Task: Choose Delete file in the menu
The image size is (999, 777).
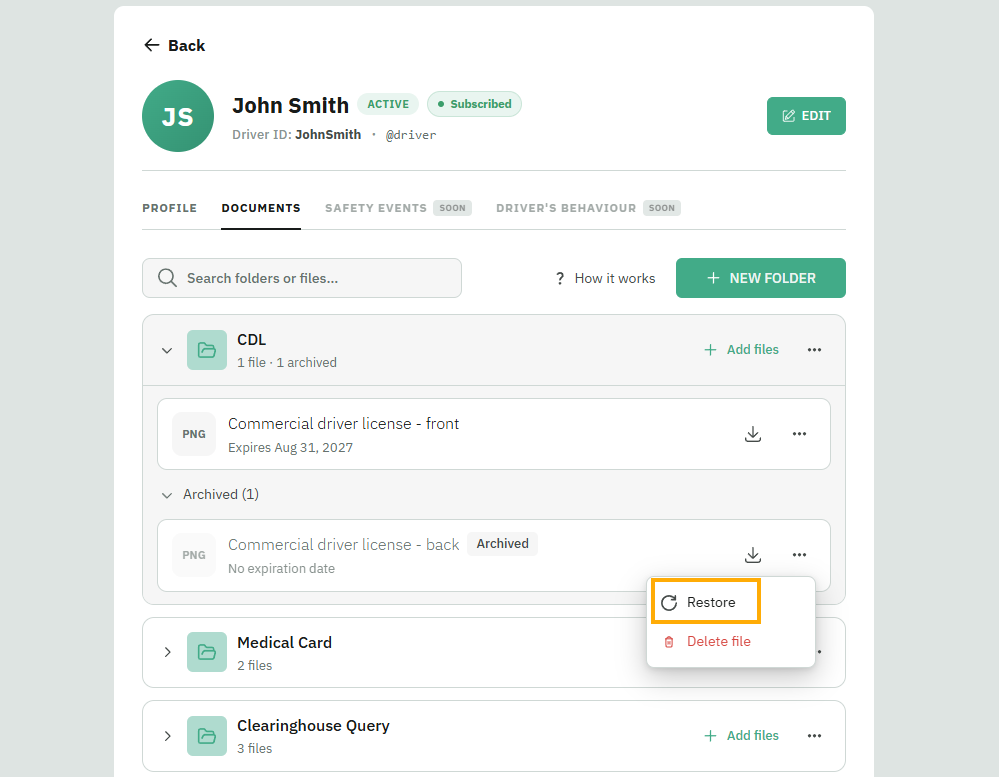Action: (707, 642)
